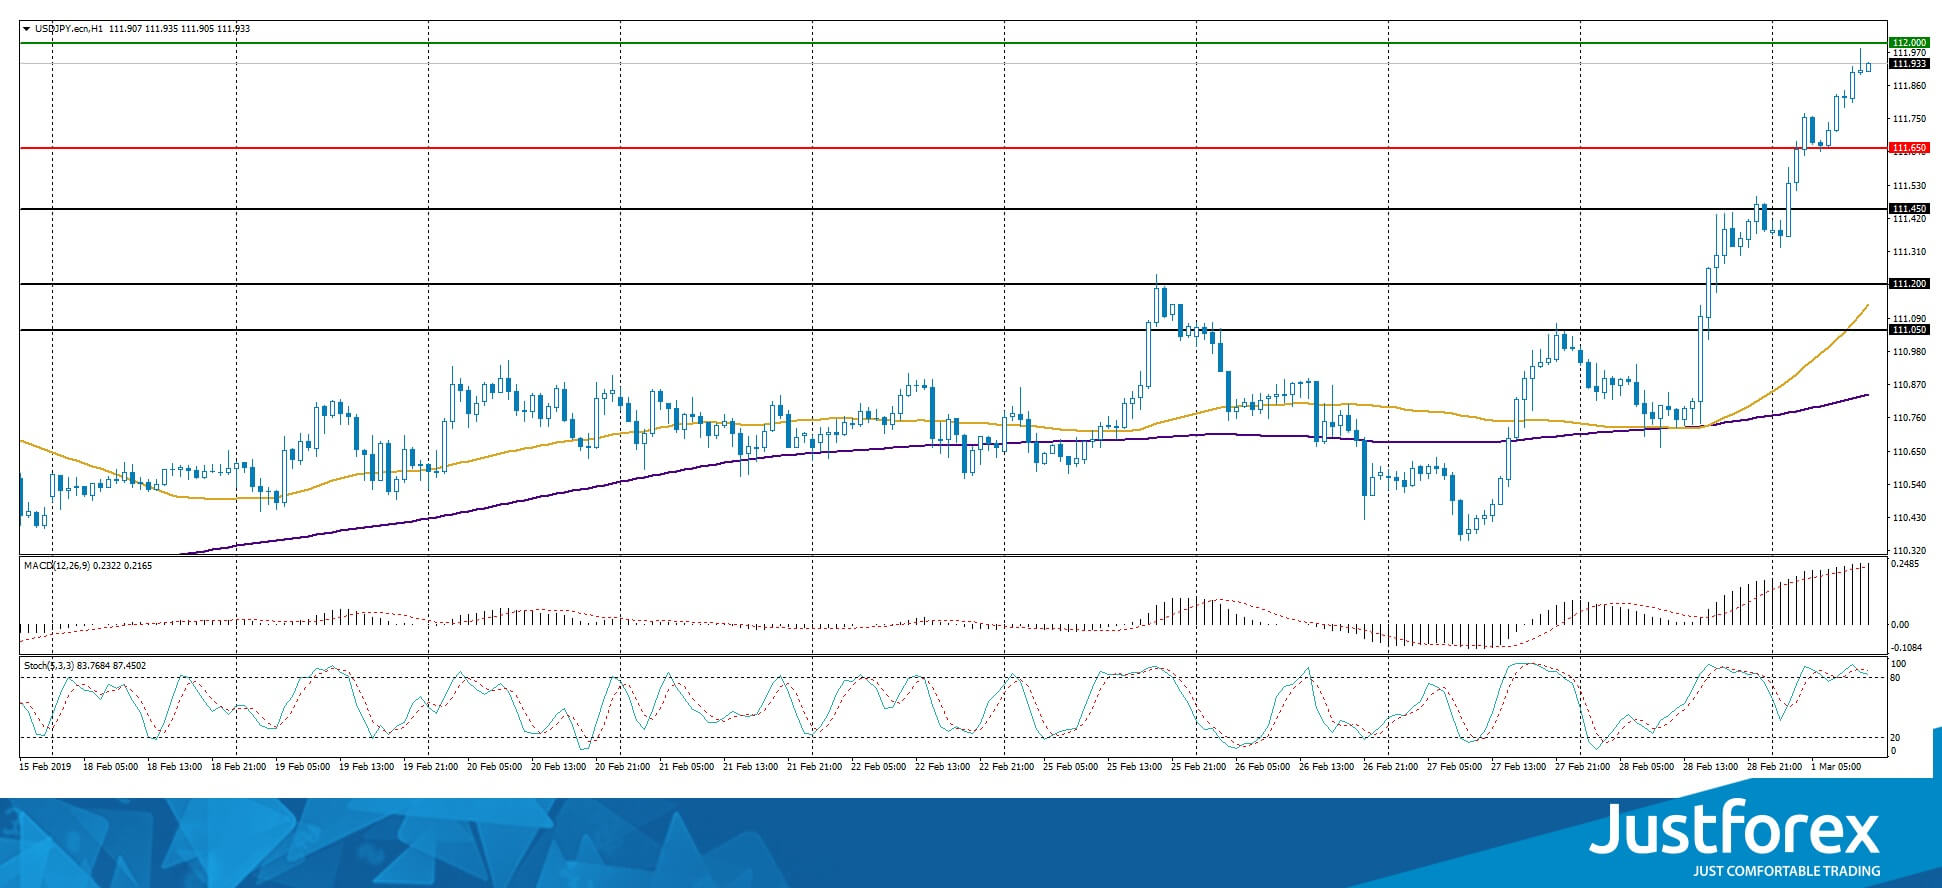Viewport: 1942px width, 888px height.
Task: Click the 111.530 price axis value
Action: (1910, 186)
